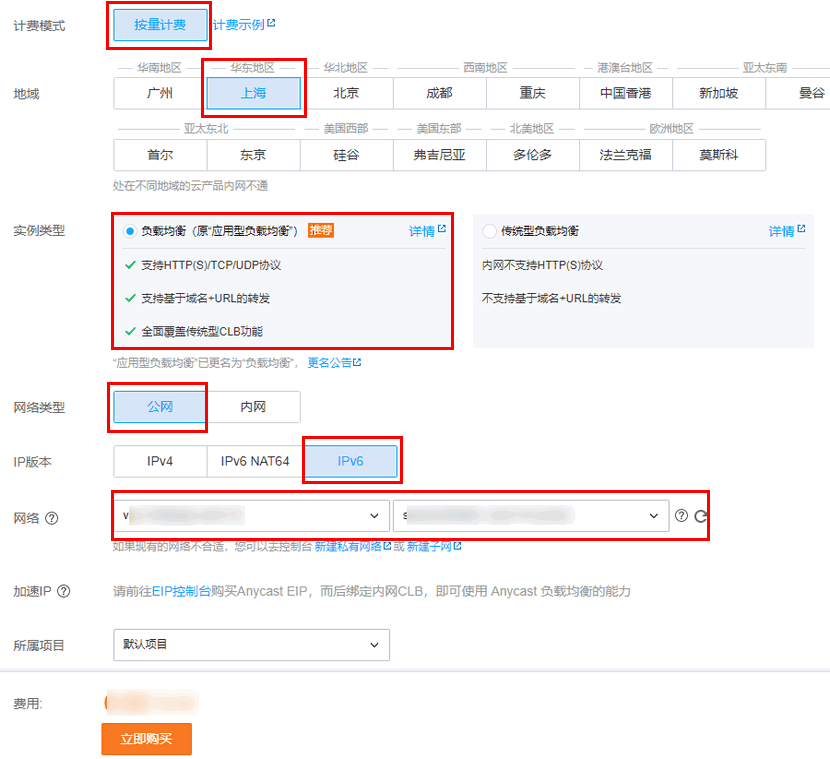Choose 法兰克福 region
This screenshot has width=830, height=759.
[626, 155]
